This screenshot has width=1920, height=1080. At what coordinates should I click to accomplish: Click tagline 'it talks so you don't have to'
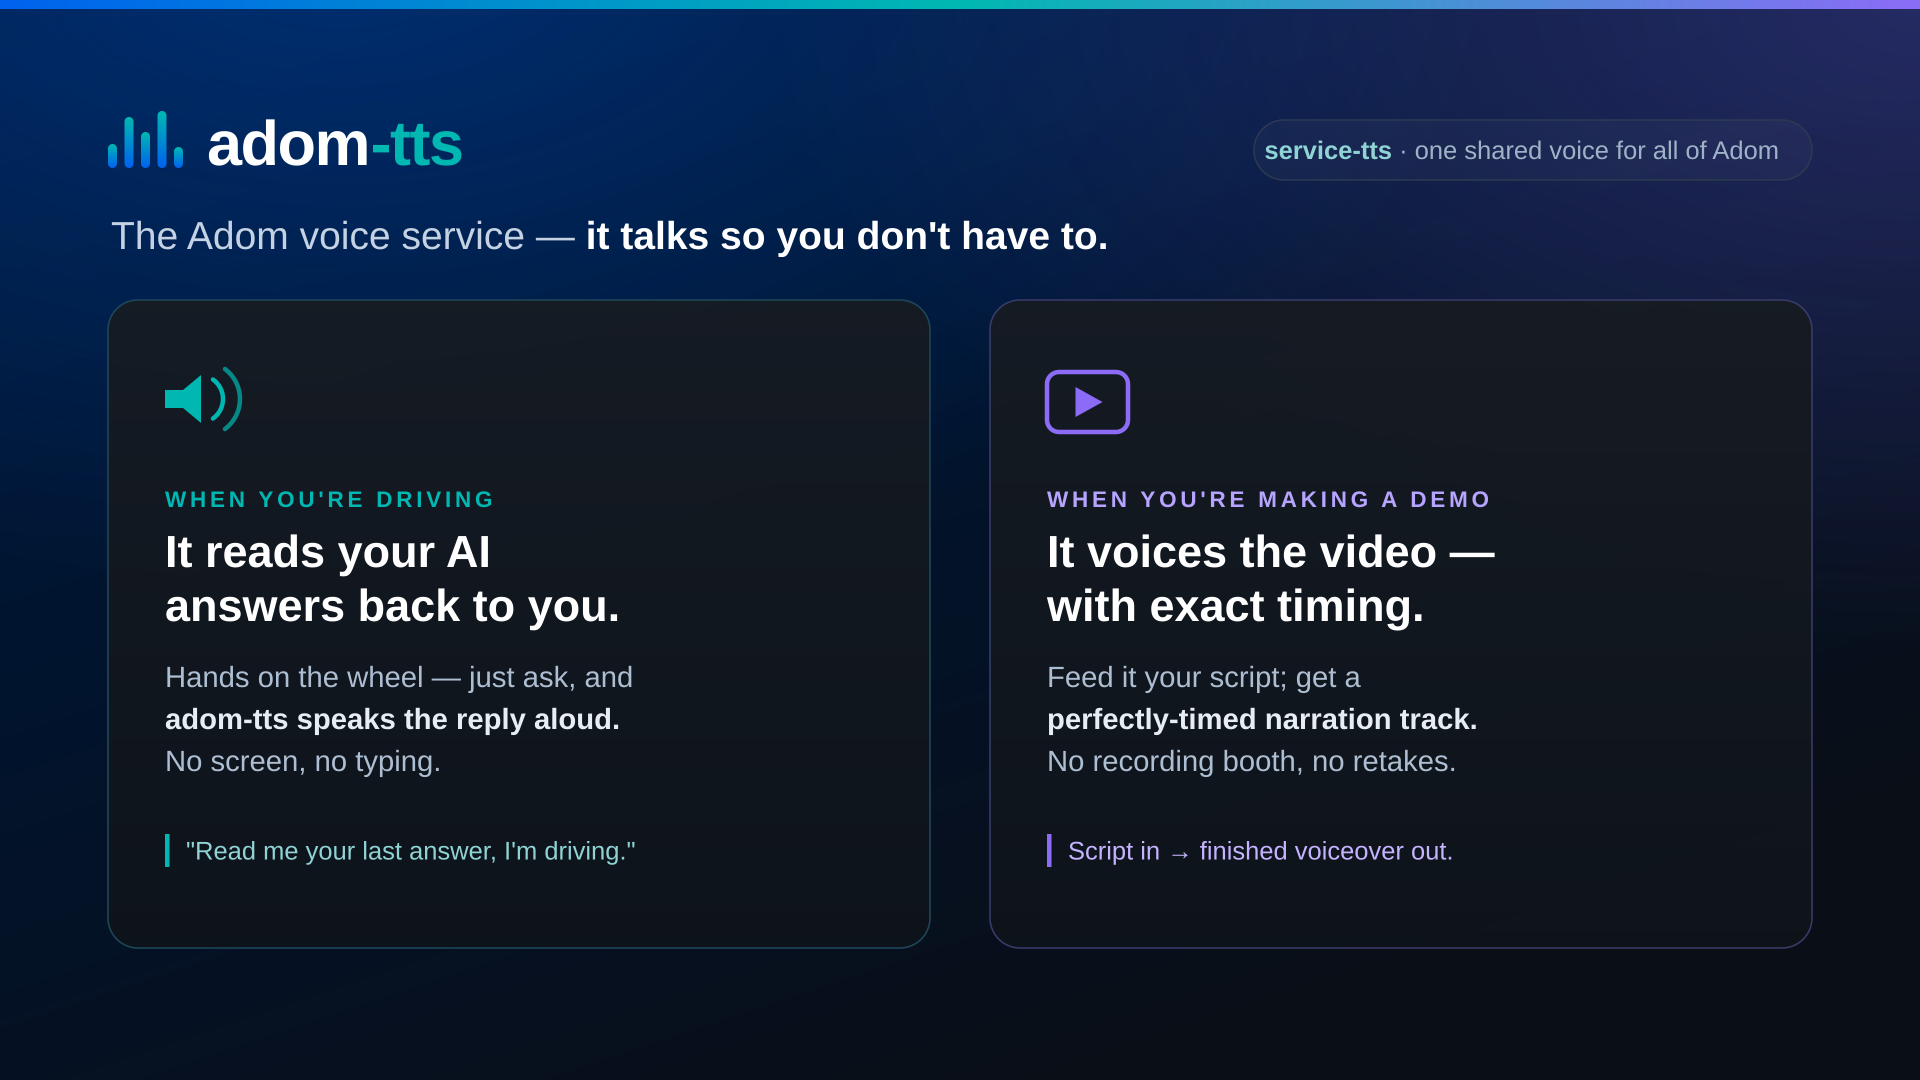point(846,236)
